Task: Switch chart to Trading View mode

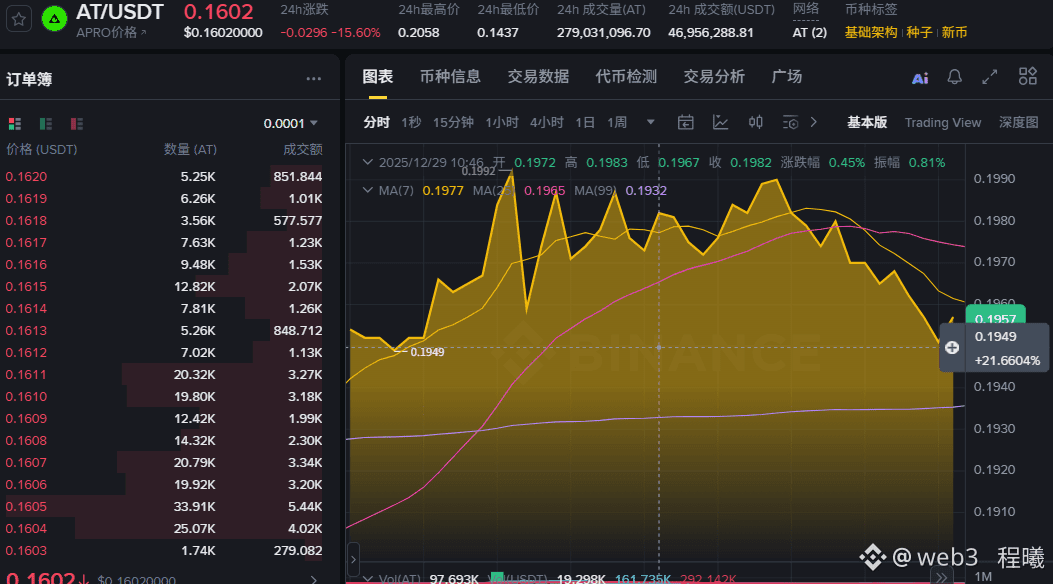Action: tap(943, 122)
